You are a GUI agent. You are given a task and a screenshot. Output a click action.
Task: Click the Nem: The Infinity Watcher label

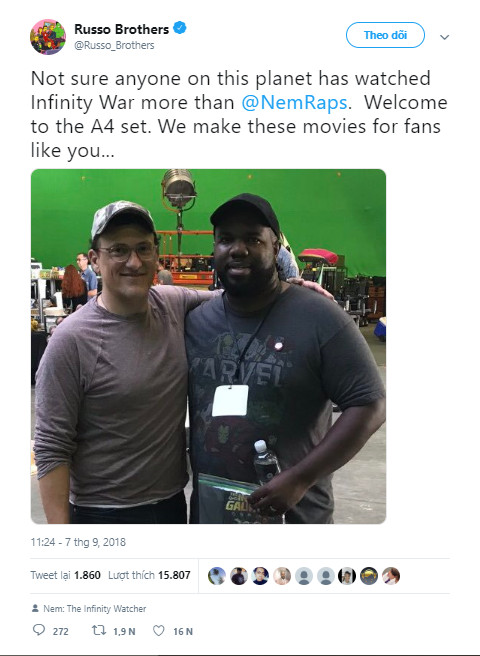click(x=95, y=608)
